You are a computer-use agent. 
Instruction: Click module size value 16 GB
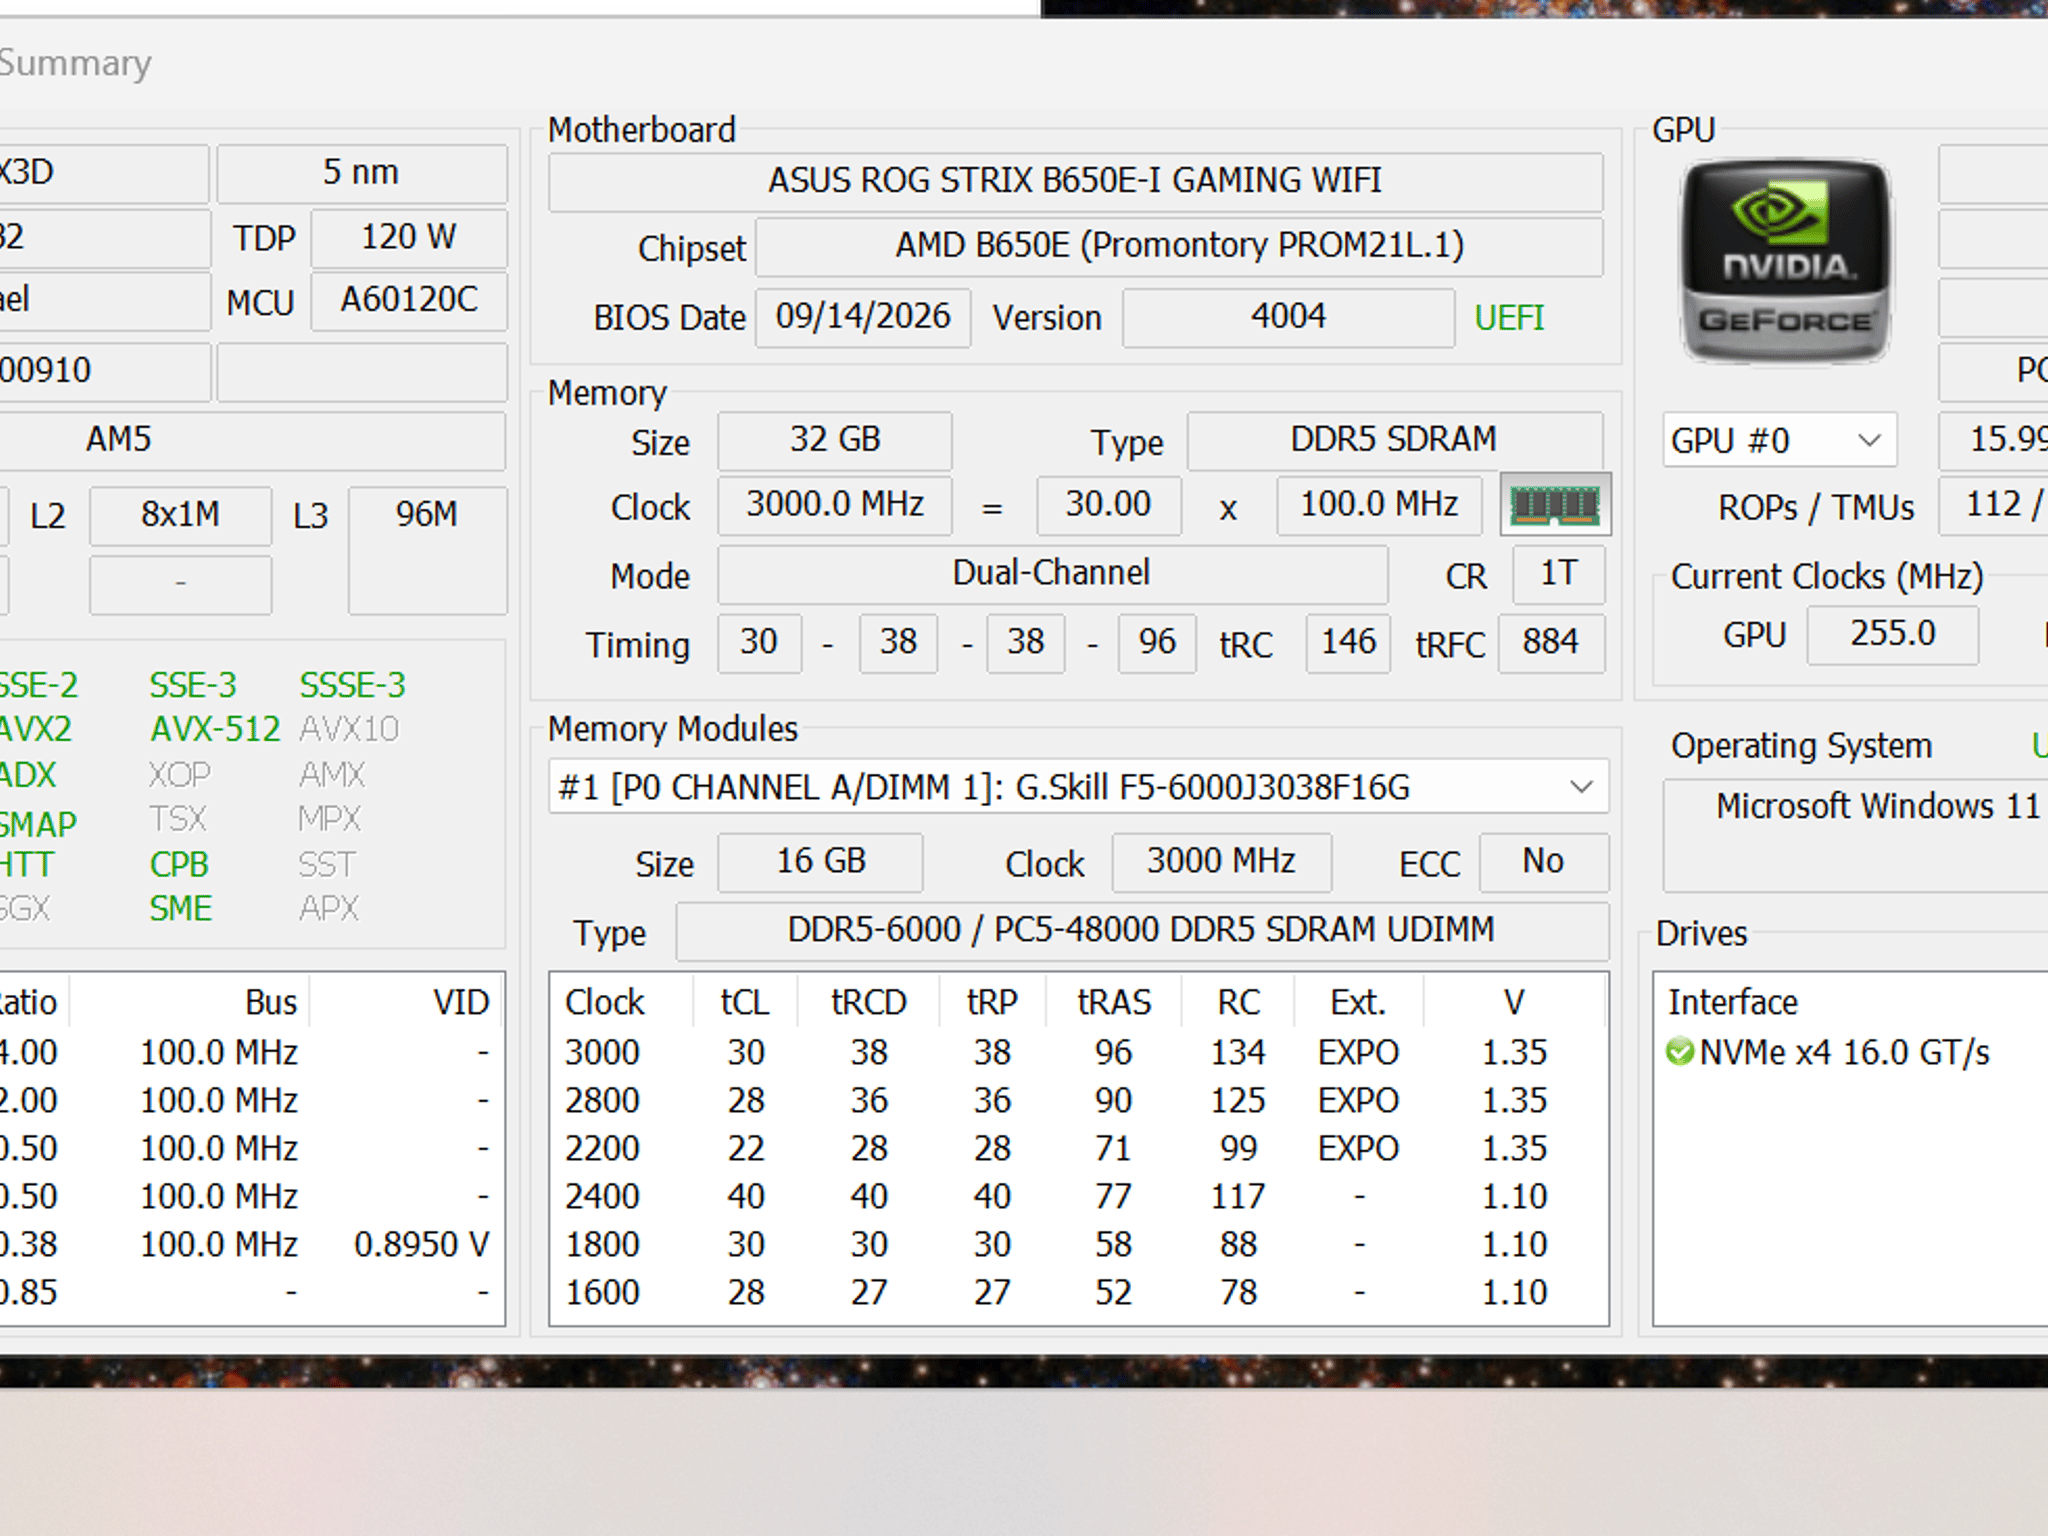point(821,862)
